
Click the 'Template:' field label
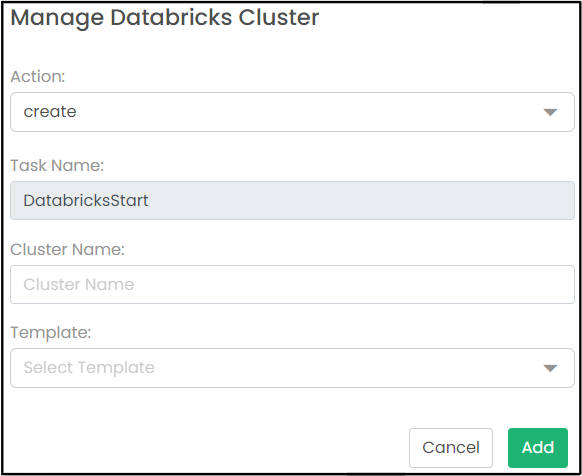(x=51, y=332)
